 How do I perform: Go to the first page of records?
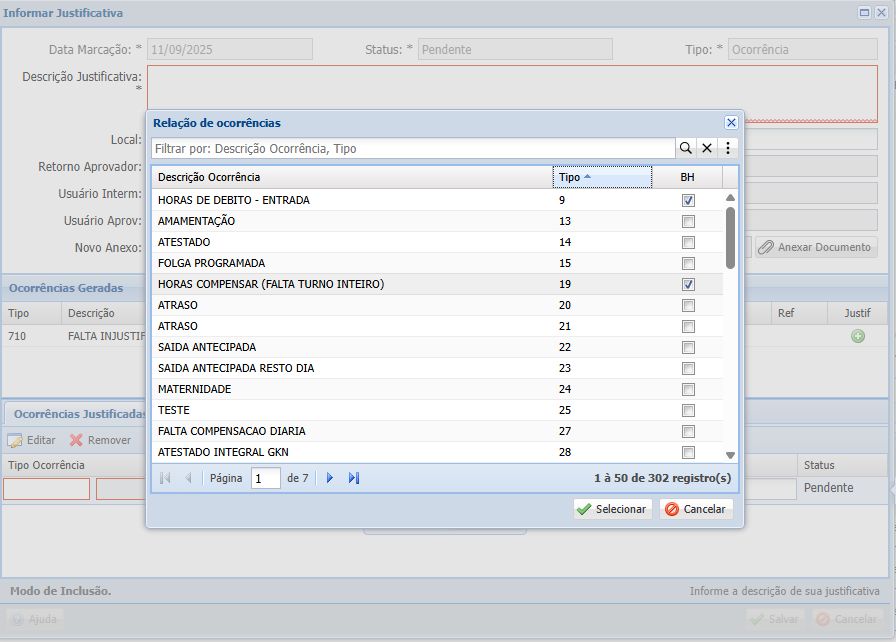[165, 478]
